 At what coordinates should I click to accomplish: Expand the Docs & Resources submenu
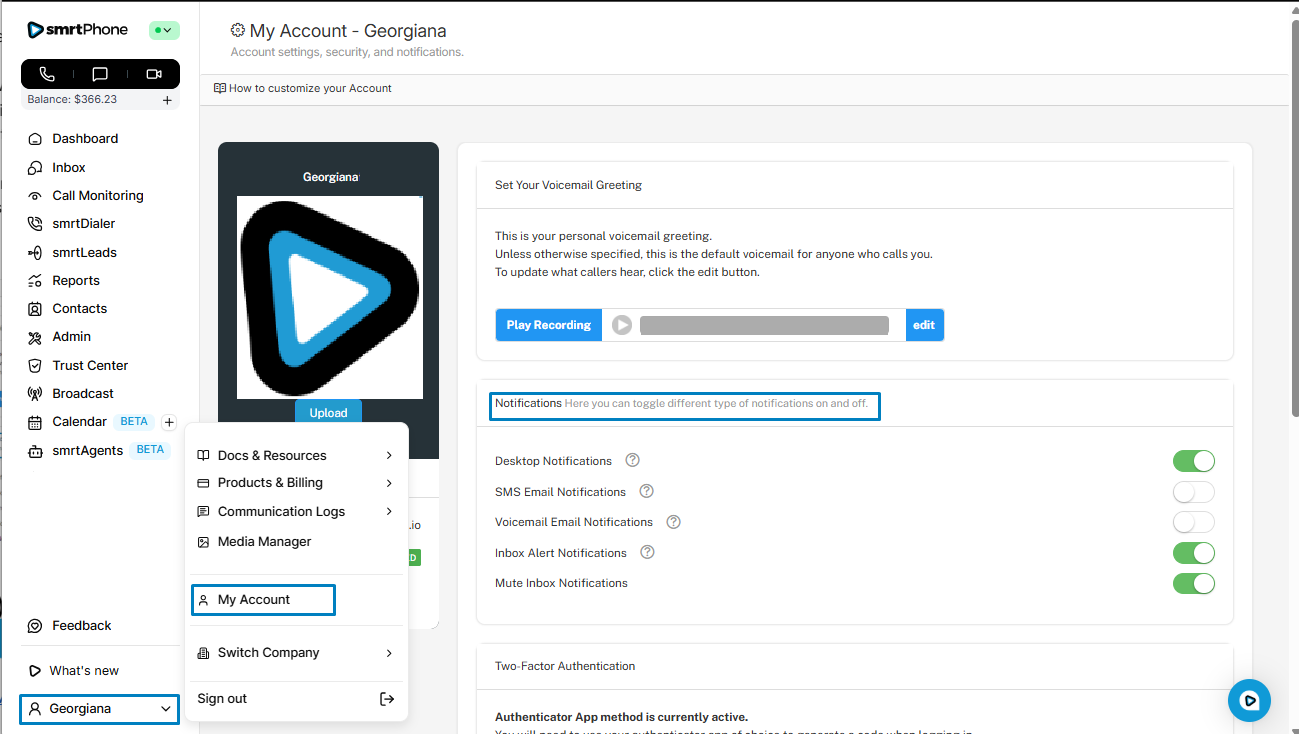(296, 455)
